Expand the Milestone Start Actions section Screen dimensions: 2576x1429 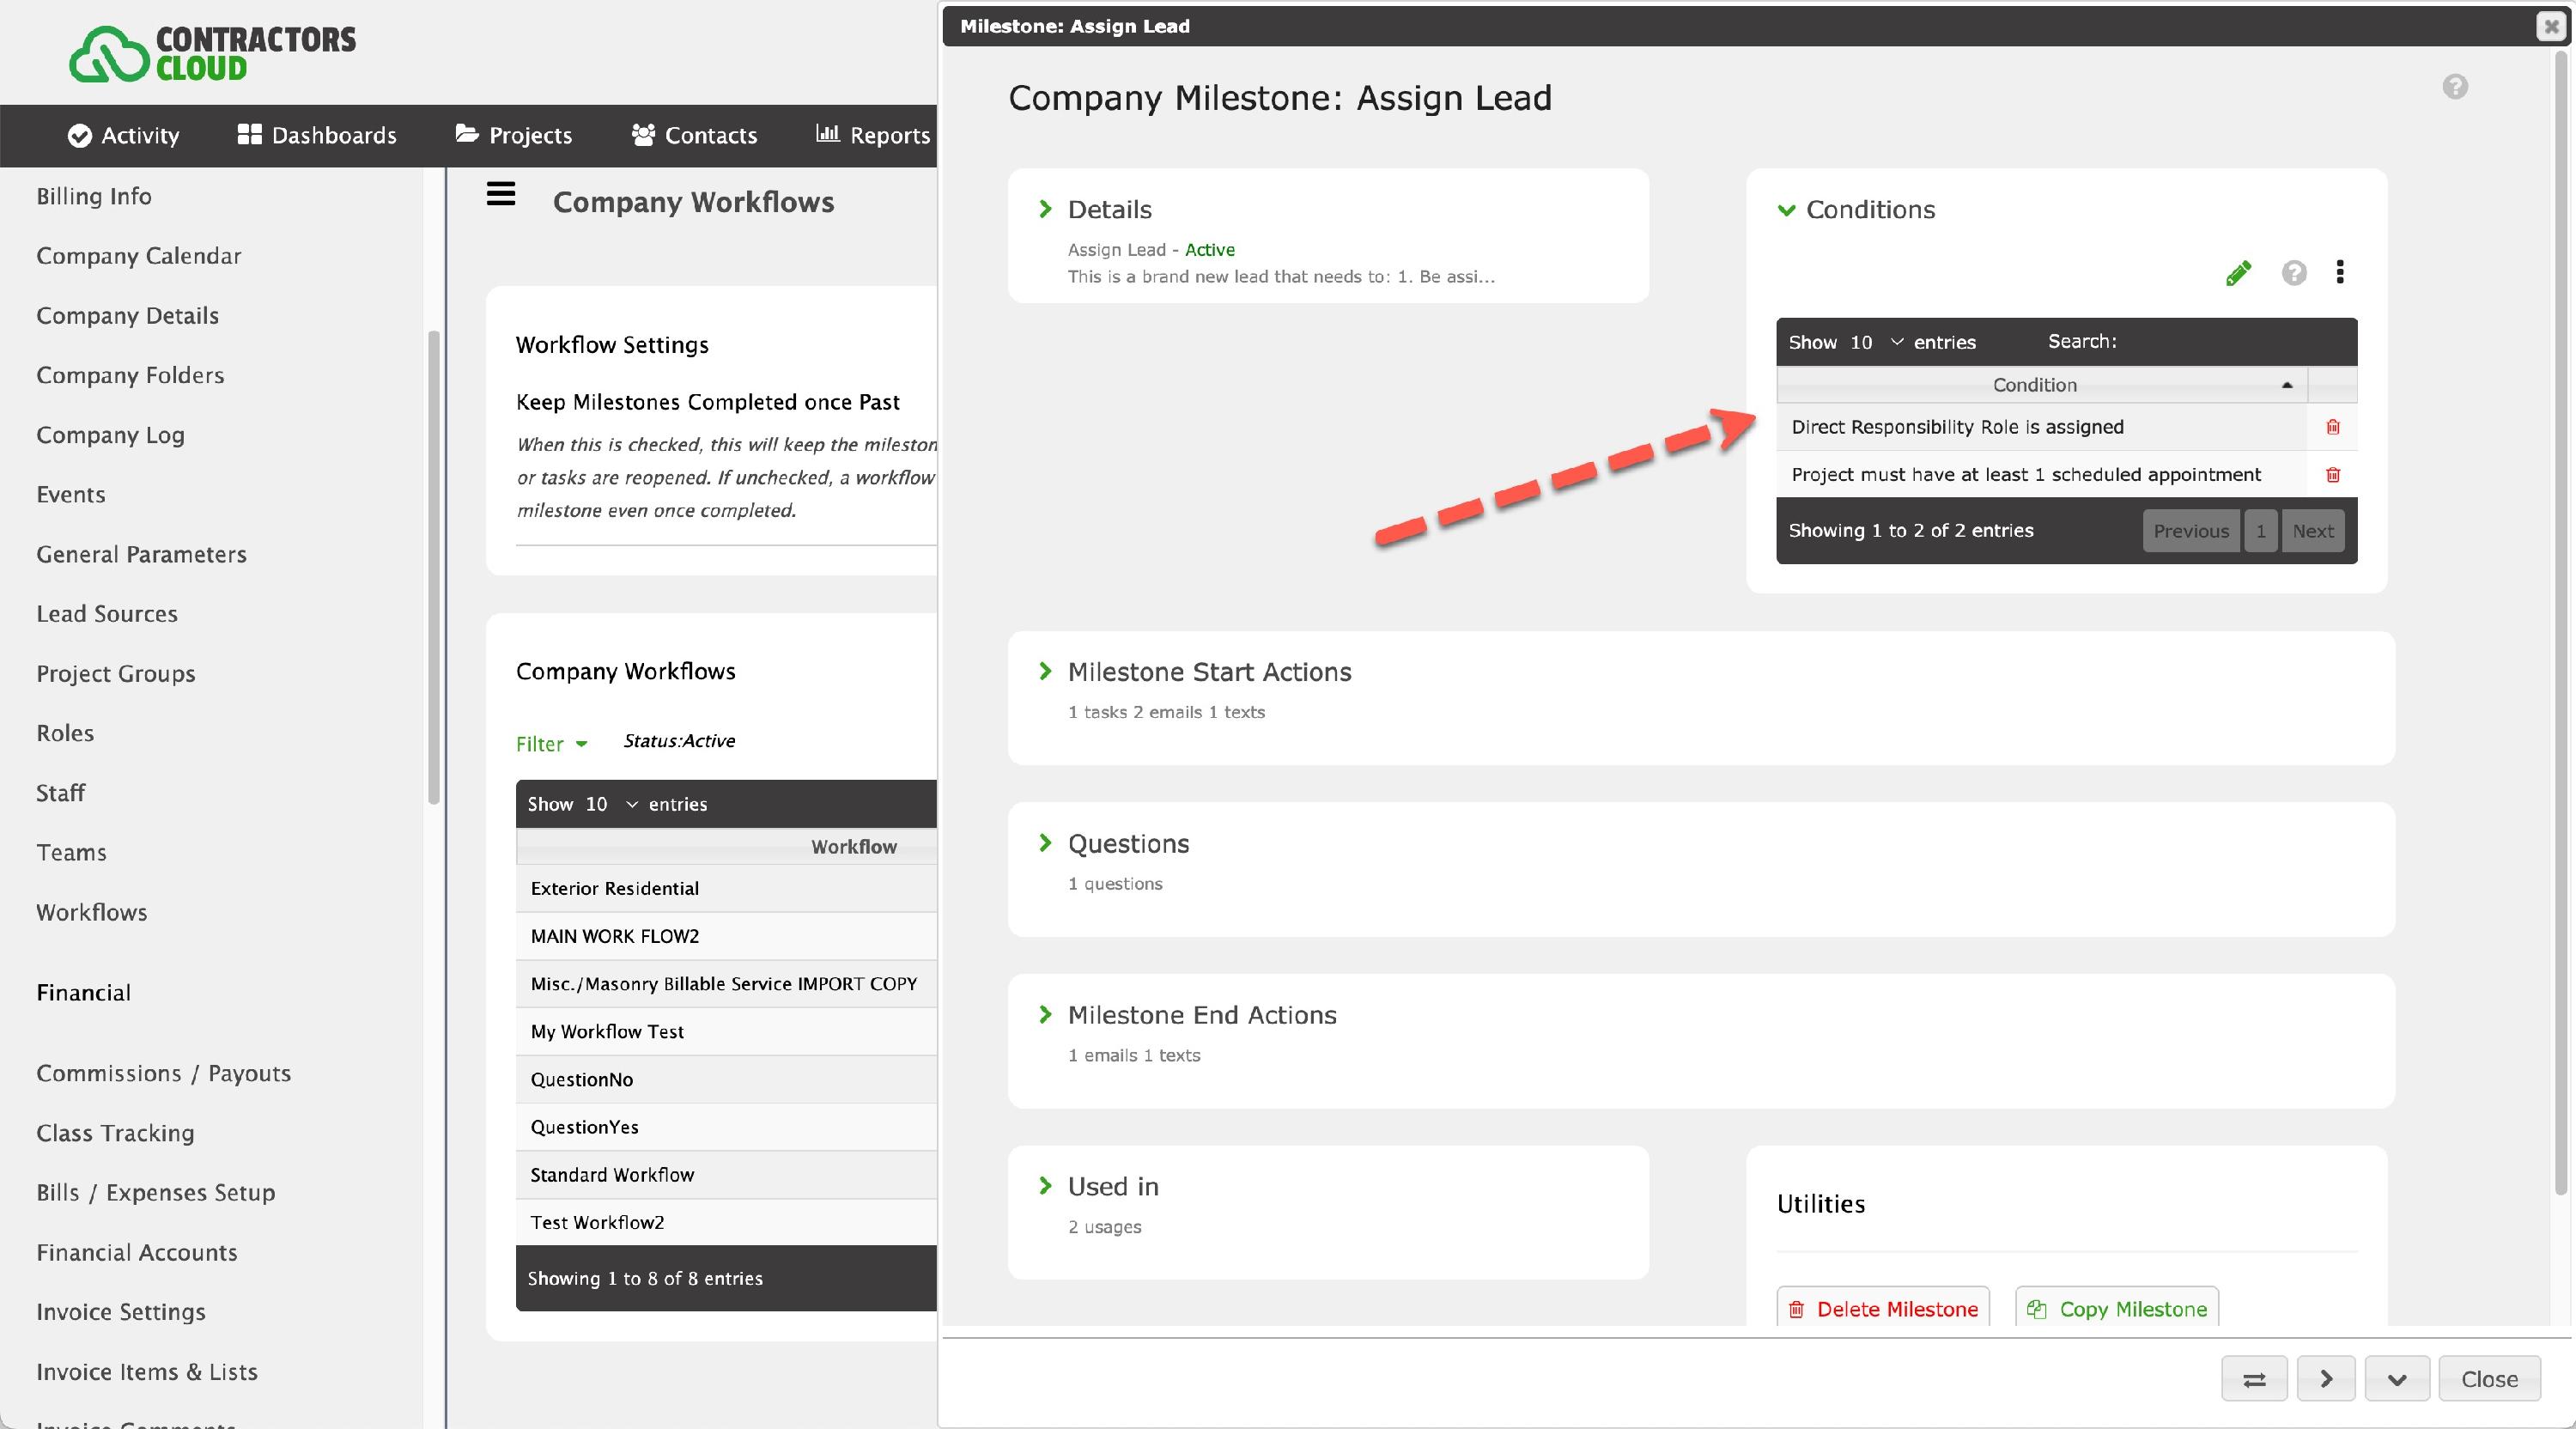[x=1045, y=671]
